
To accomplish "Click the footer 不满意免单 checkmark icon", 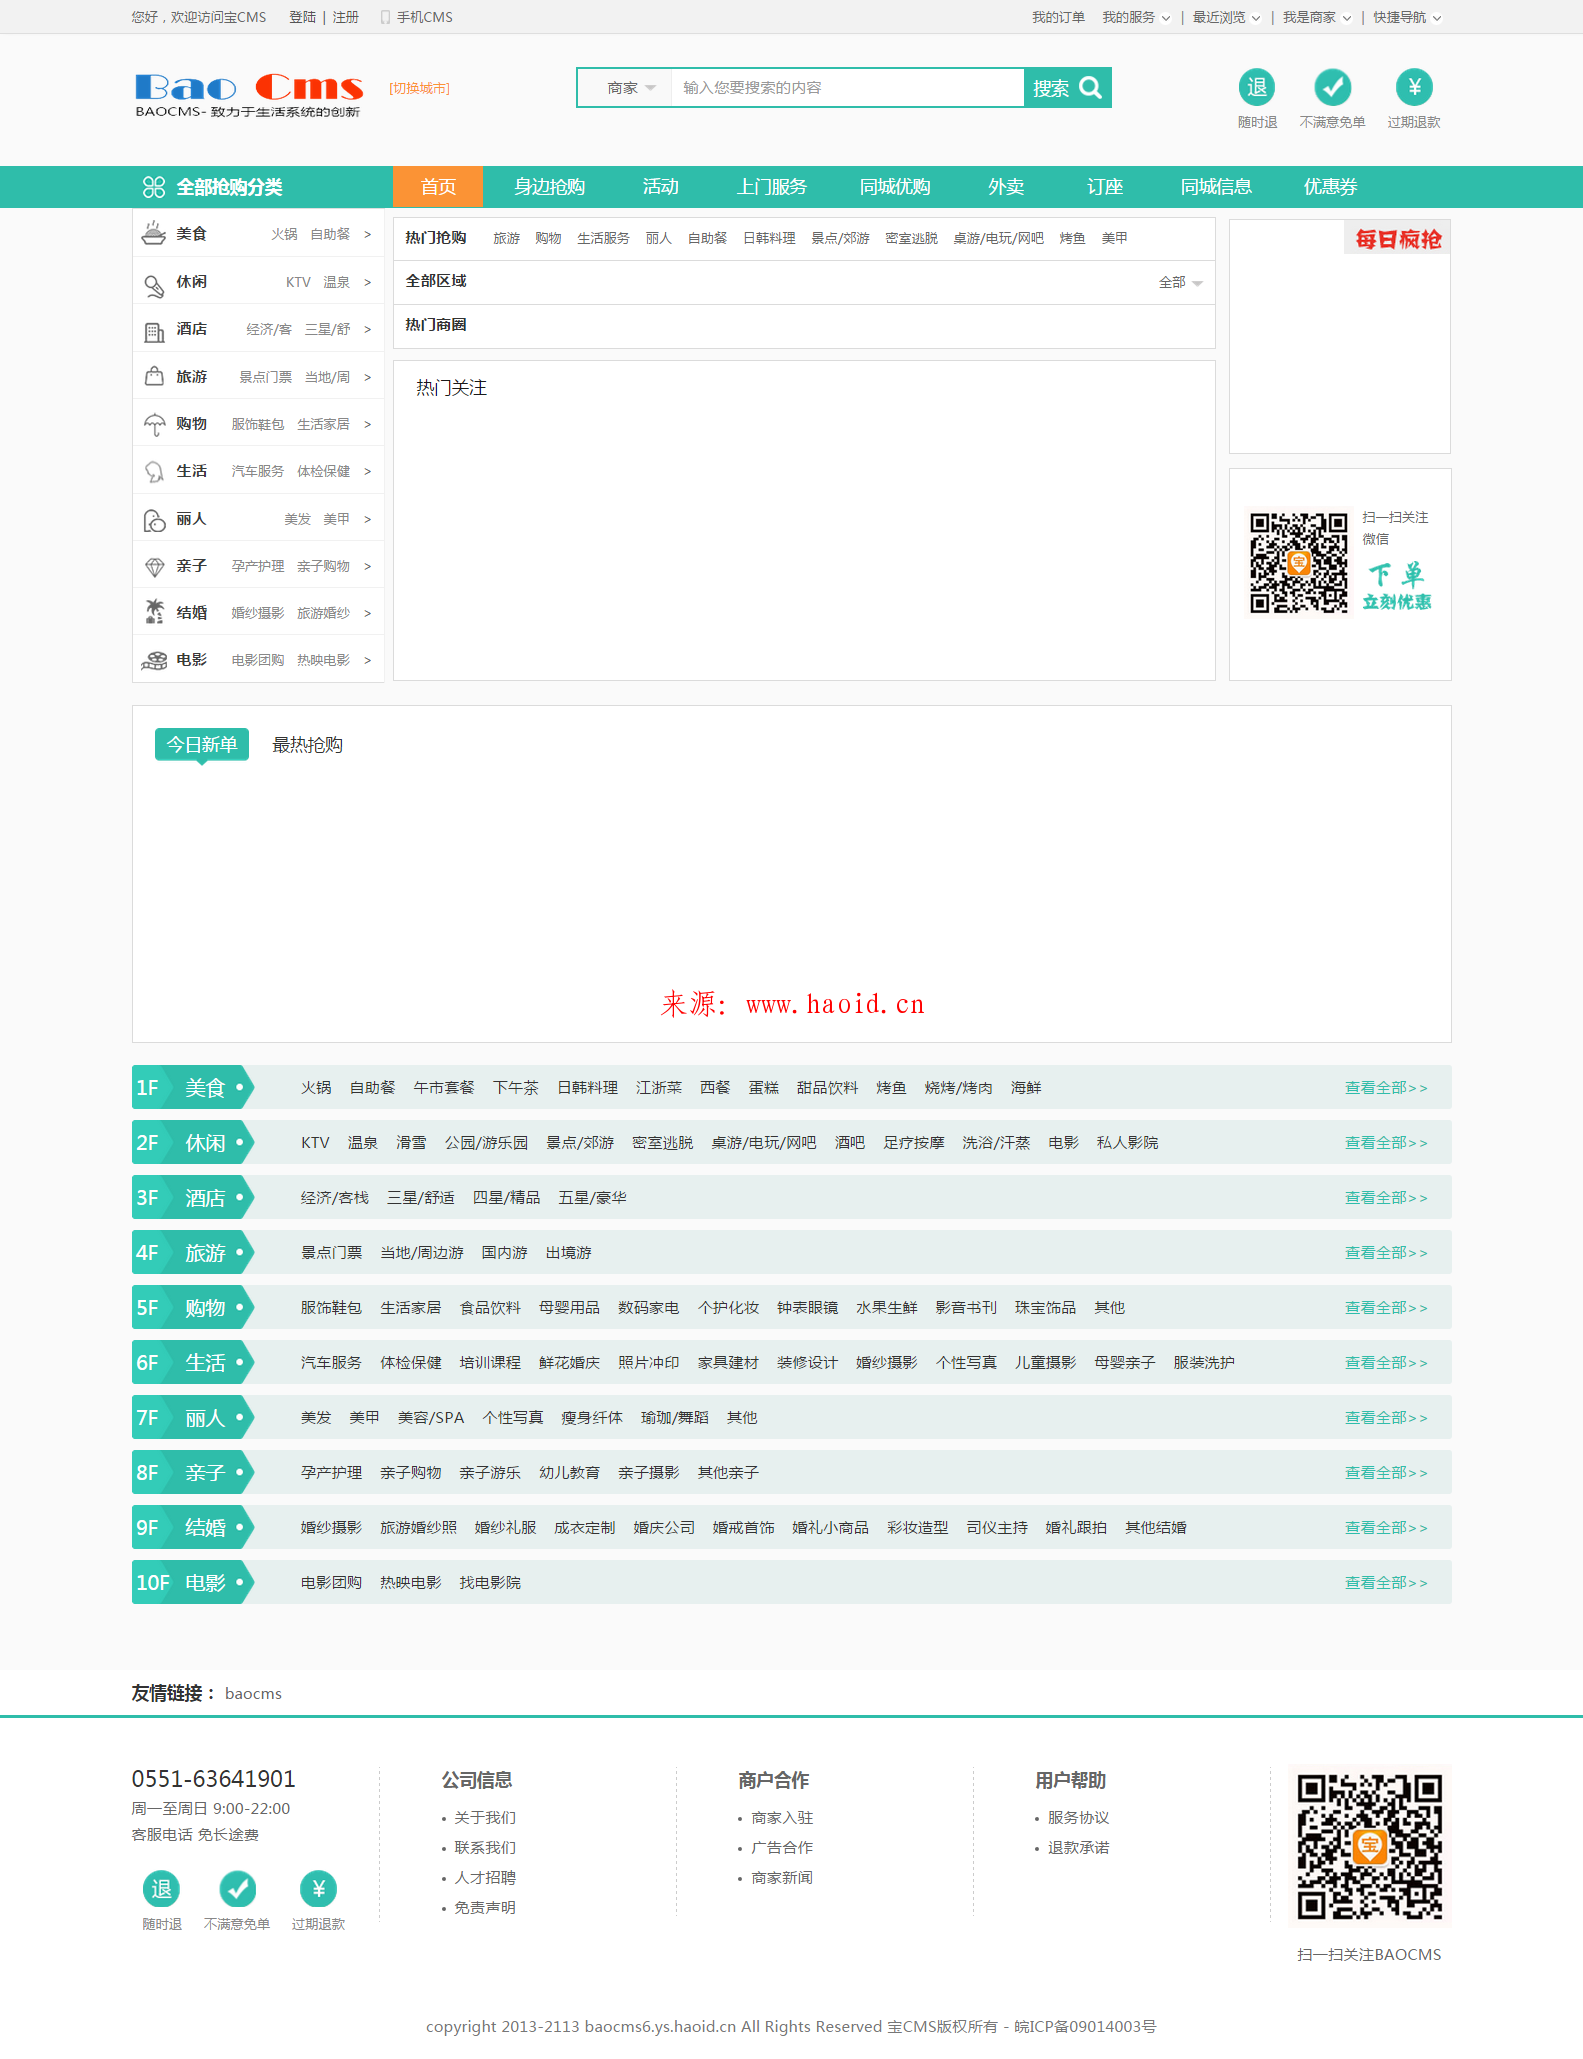I will tap(238, 1889).
